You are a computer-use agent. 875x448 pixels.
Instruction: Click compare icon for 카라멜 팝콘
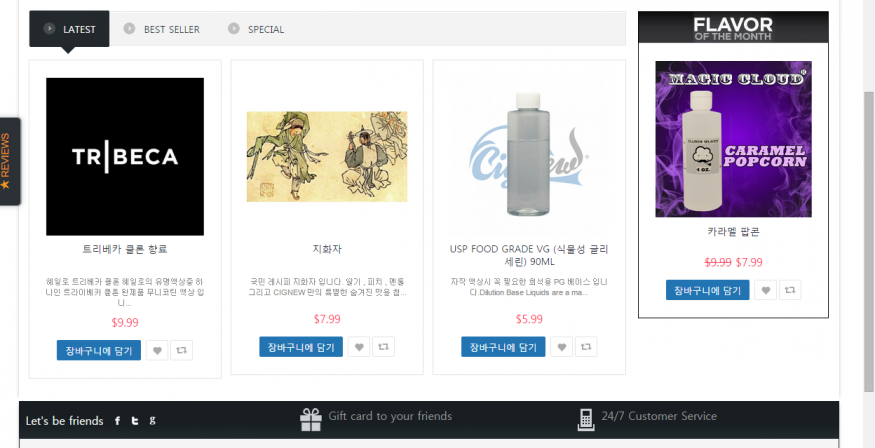[x=790, y=290]
